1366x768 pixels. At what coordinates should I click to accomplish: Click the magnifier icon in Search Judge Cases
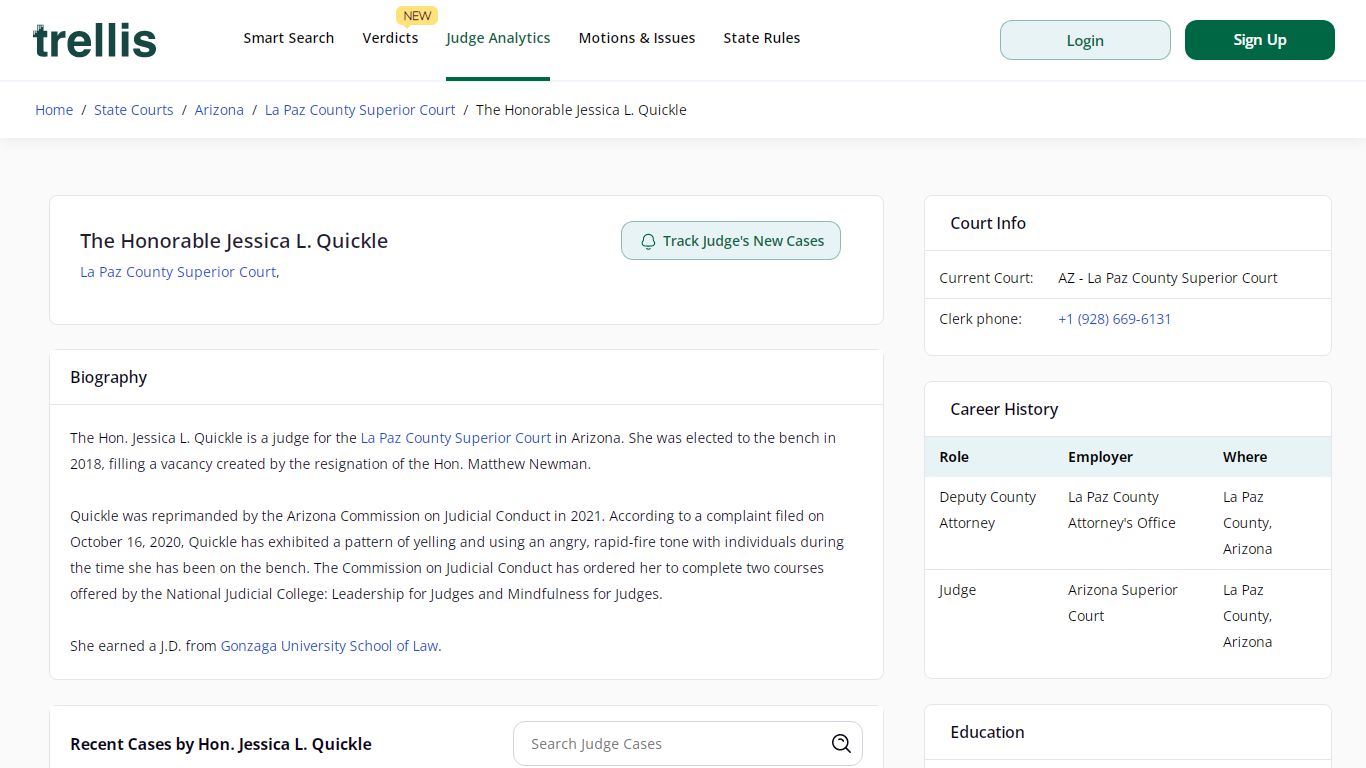point(841,744)
